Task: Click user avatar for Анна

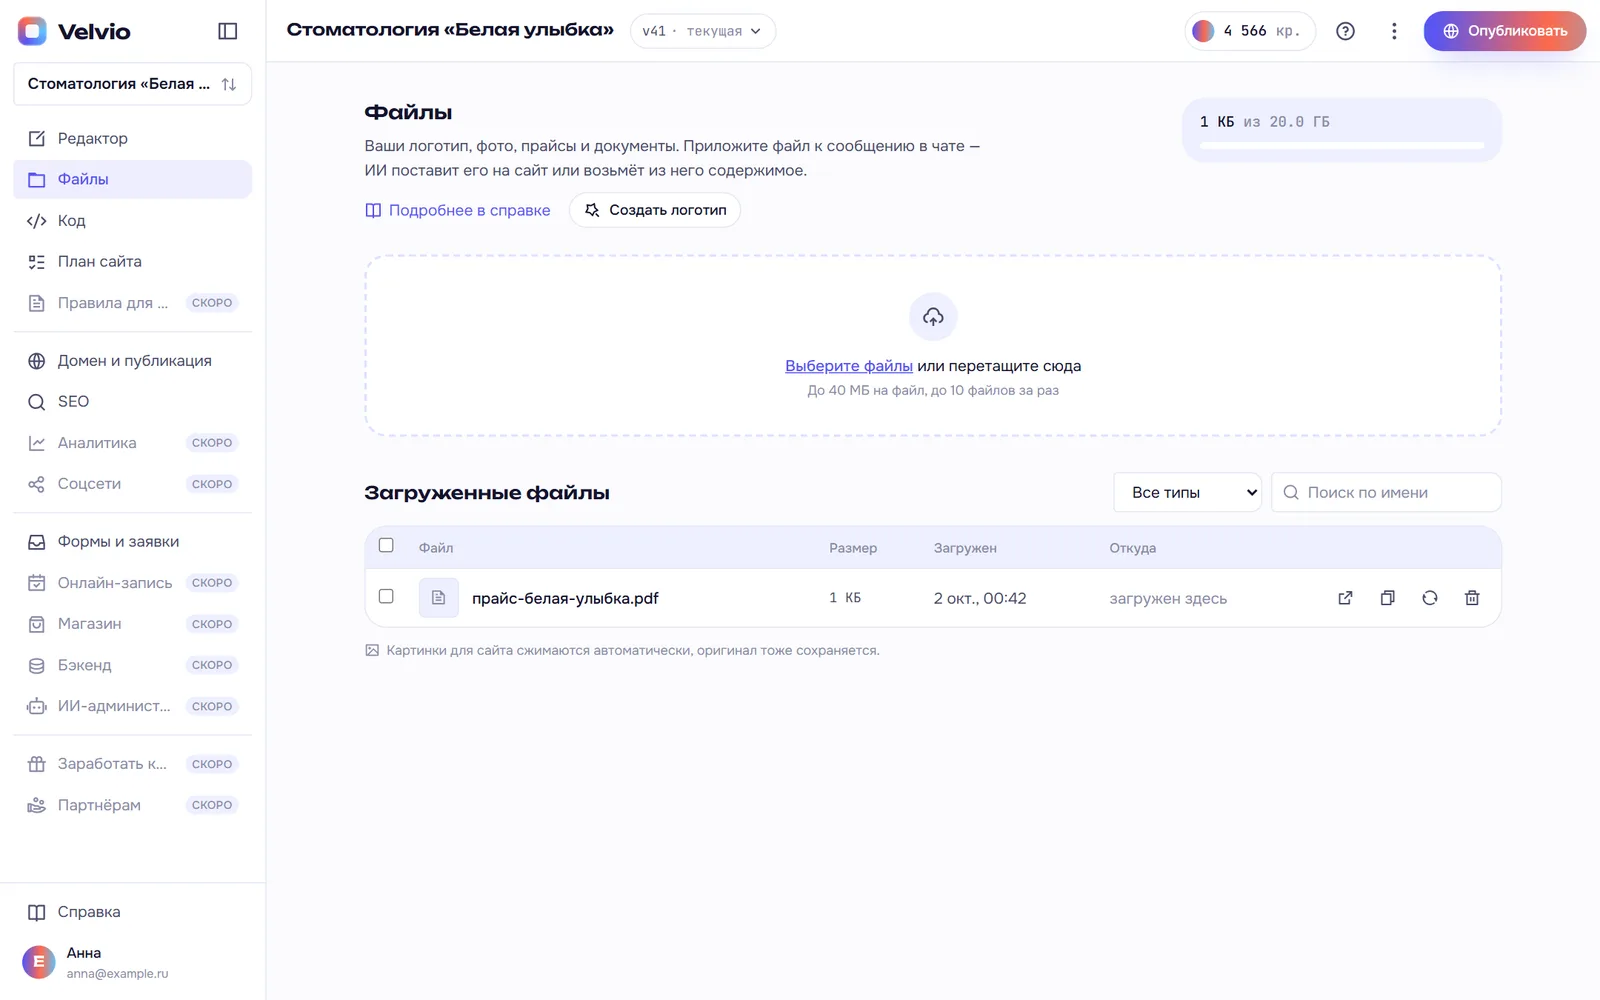Action: (x=38, y=962)
